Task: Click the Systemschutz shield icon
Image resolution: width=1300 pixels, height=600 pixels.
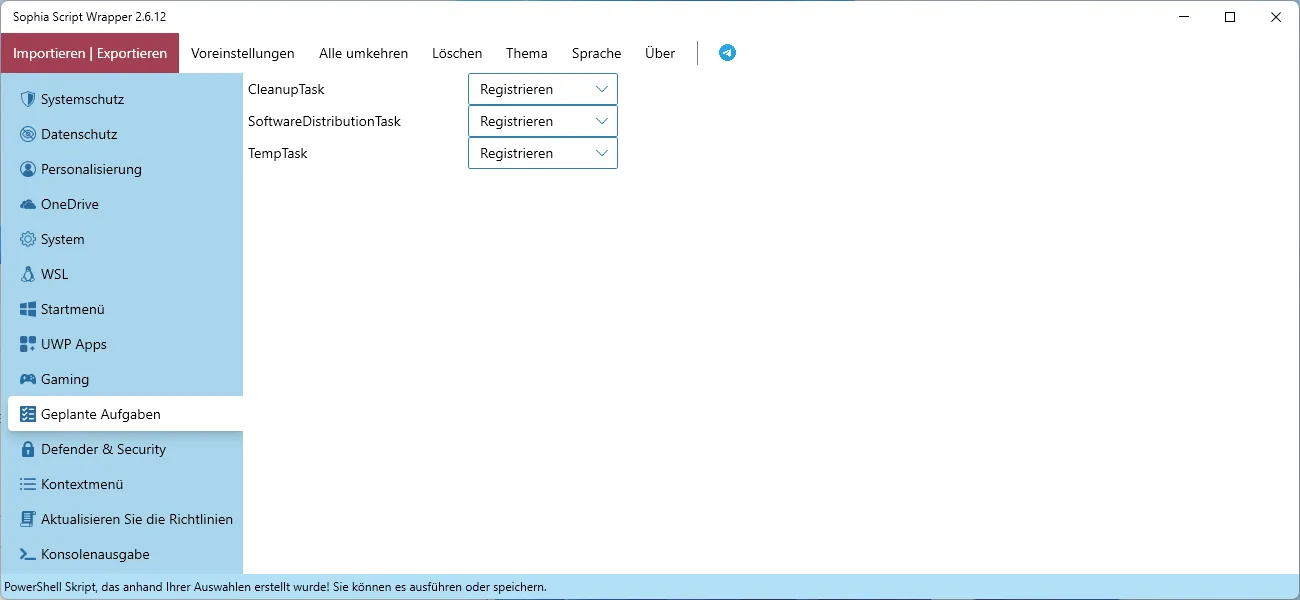Action: 28,99
